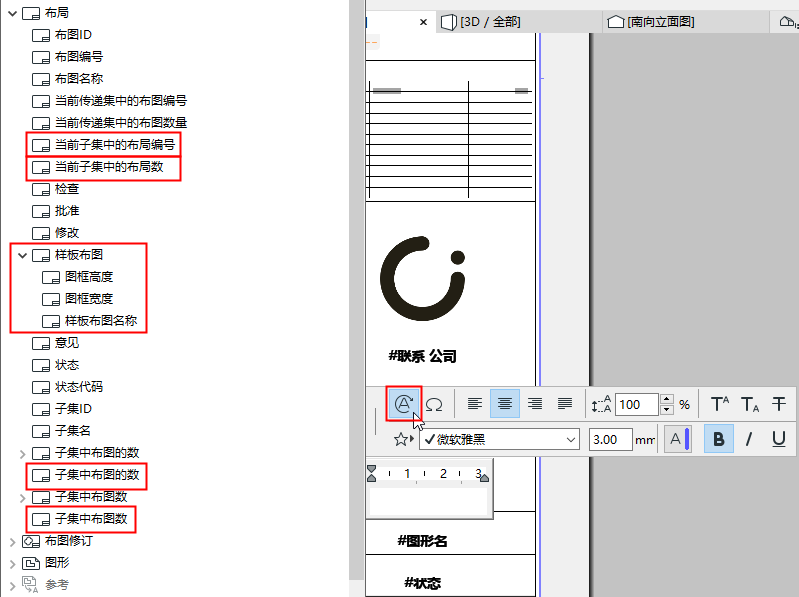Toggle subscript formatting

click(750, 404)
